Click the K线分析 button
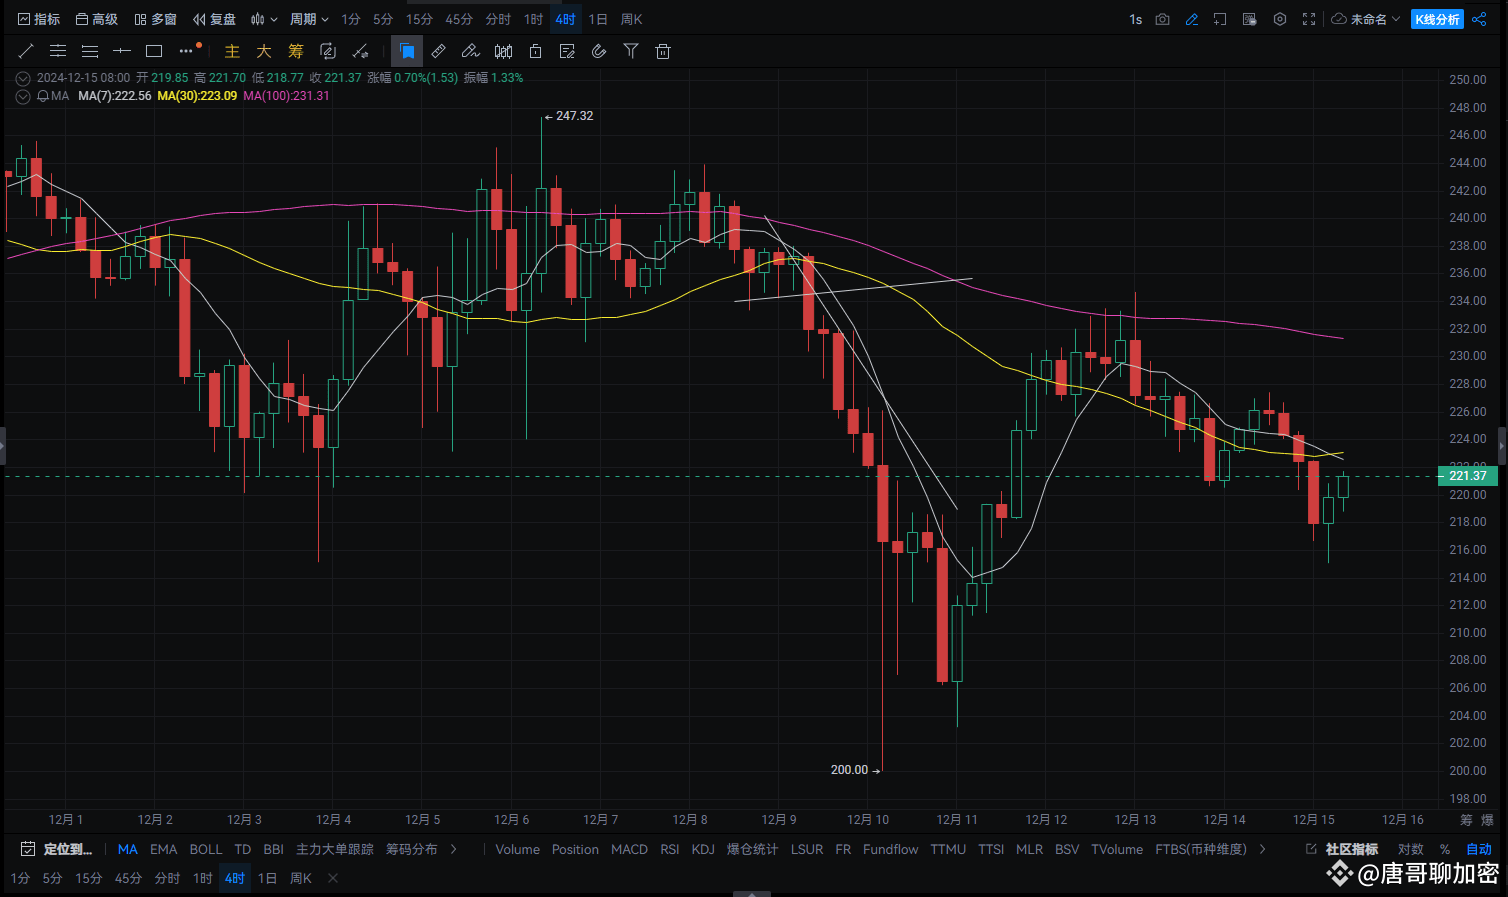 pyautogui.click(x=1437, y=19)
